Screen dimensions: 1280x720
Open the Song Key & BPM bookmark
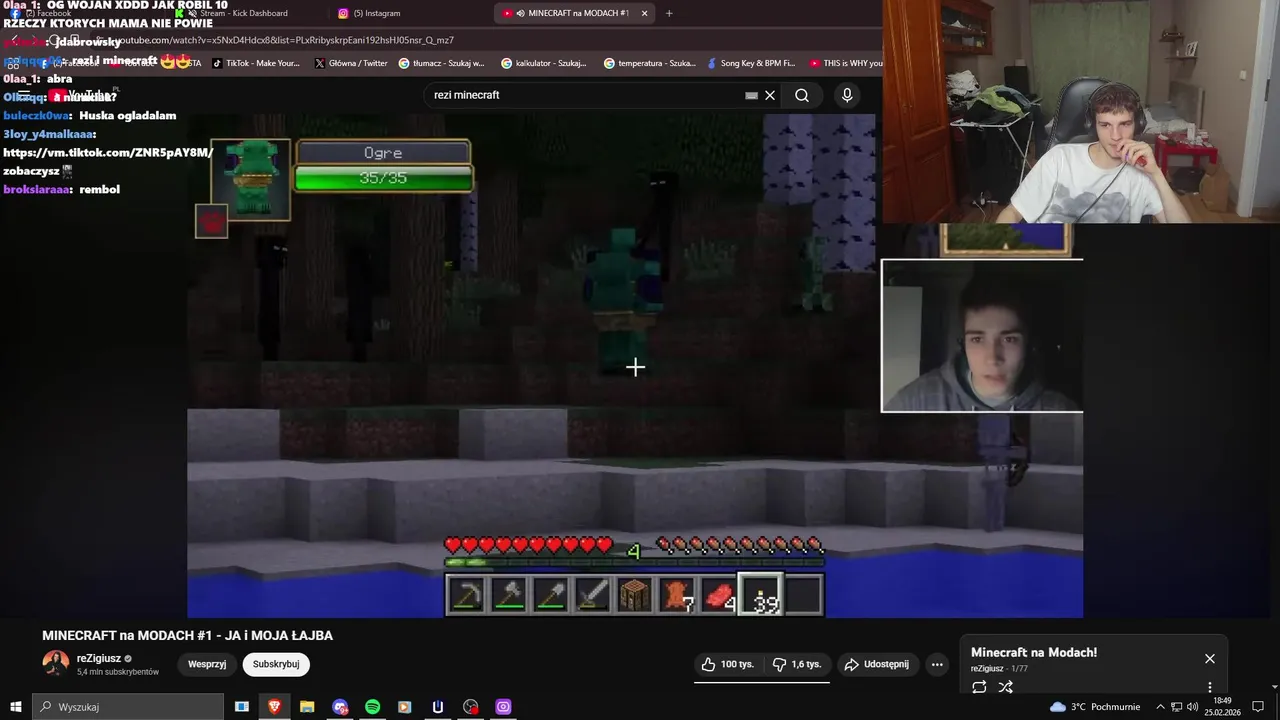click(x=751, y=63)
